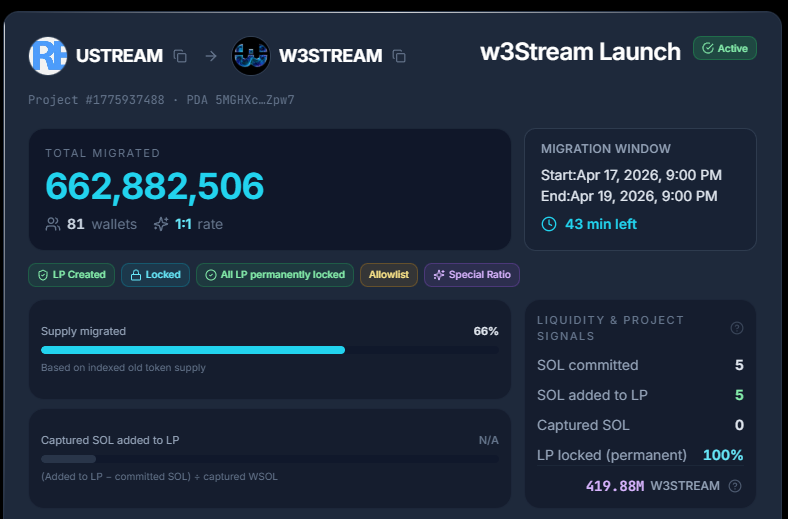Image resolution: width=788 pixels, height=519 pixels.
Task: Click the Start:Apr 17, 2026, 9:00 PM line
Action: click(631, 175)
